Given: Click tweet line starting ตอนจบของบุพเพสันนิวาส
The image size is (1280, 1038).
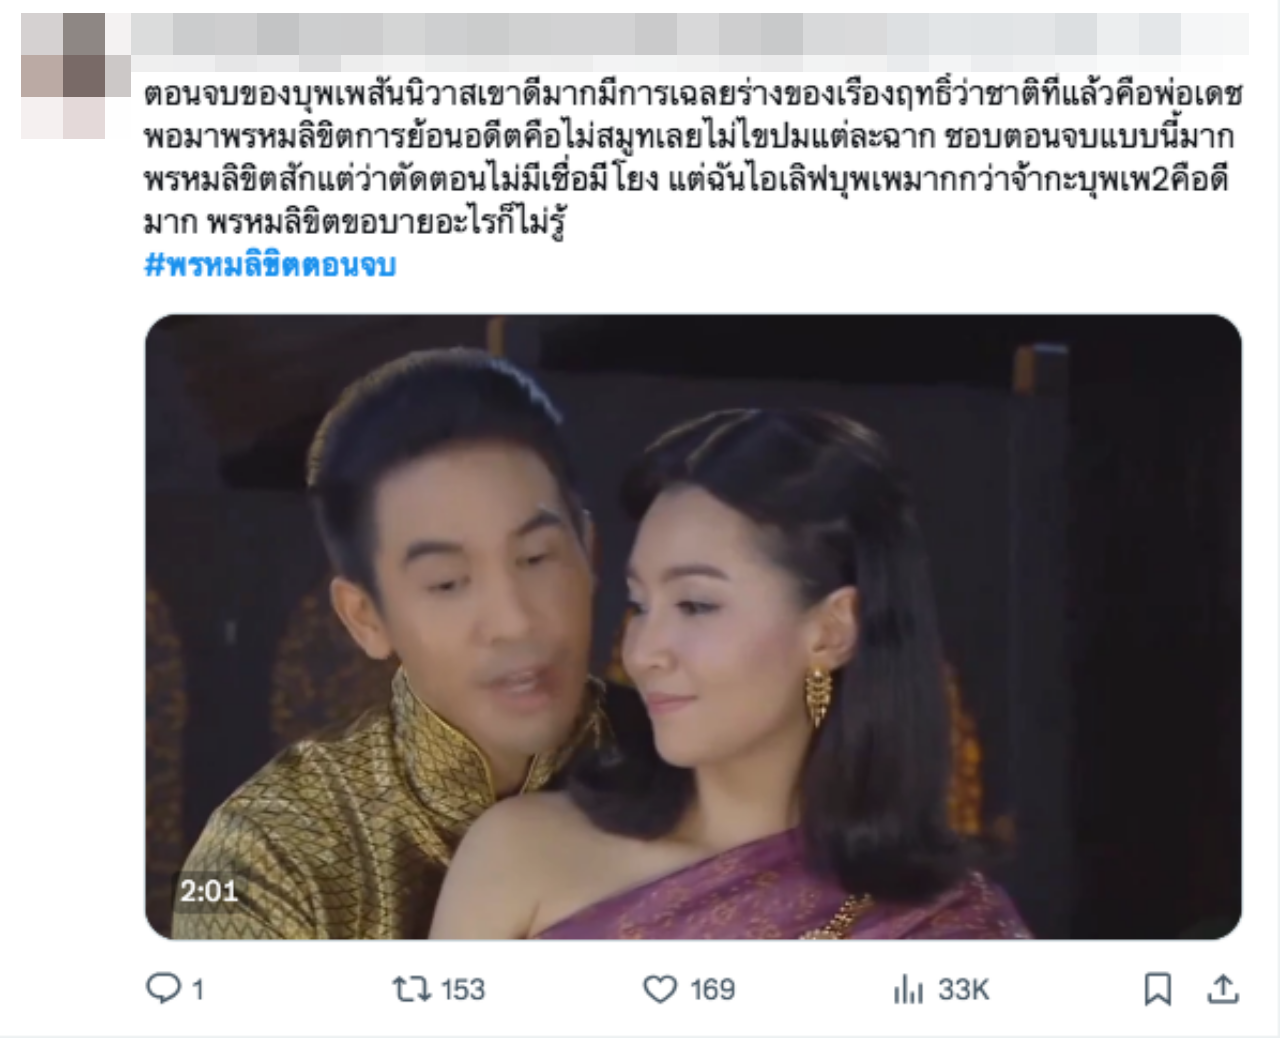Looking at the screenshot, I should pos(693,95).
